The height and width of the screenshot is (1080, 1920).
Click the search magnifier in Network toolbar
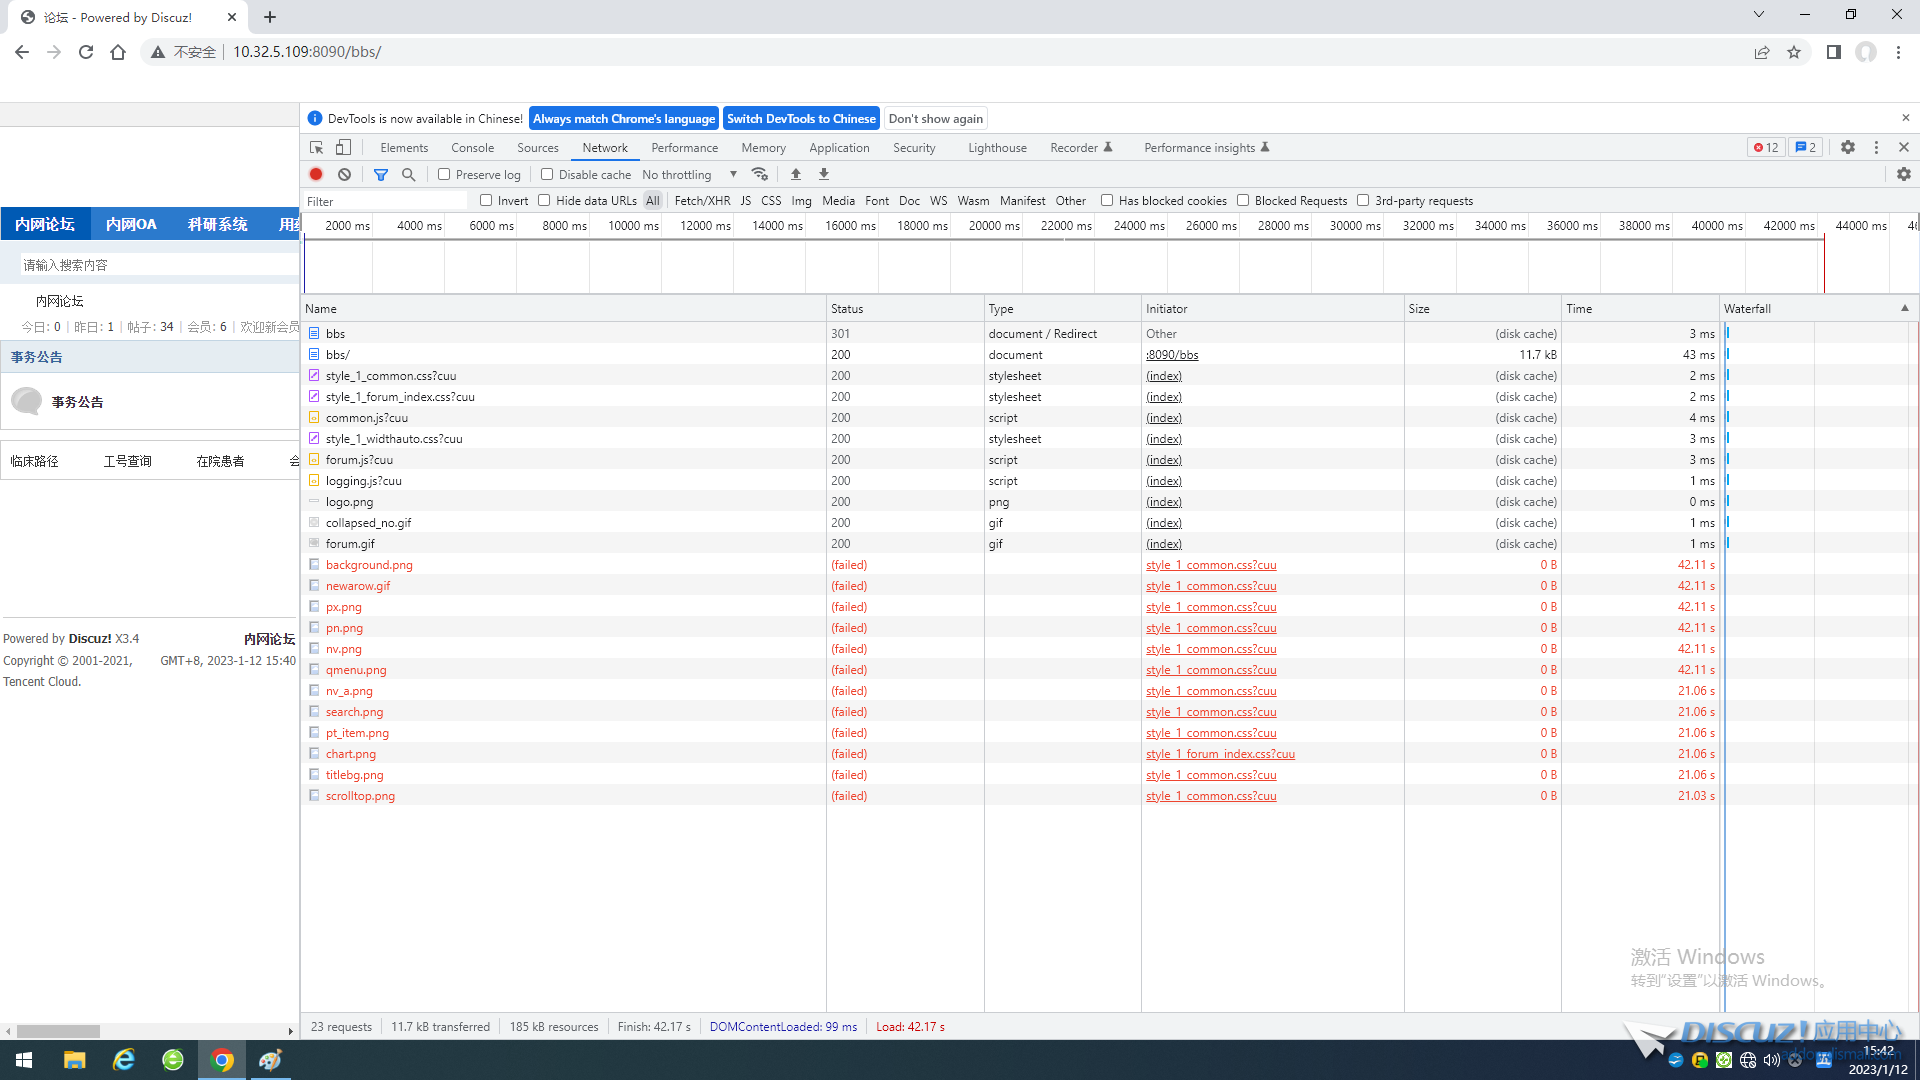click(408, 174)
